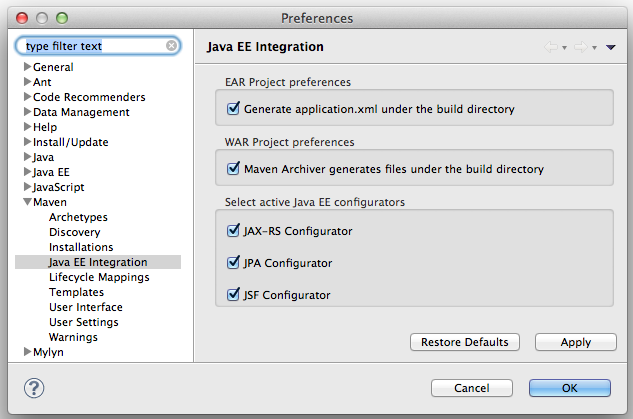This screenshot has width=633, height=419.
Task: Collapse the Maven tree node
Action: click(27, 202)
